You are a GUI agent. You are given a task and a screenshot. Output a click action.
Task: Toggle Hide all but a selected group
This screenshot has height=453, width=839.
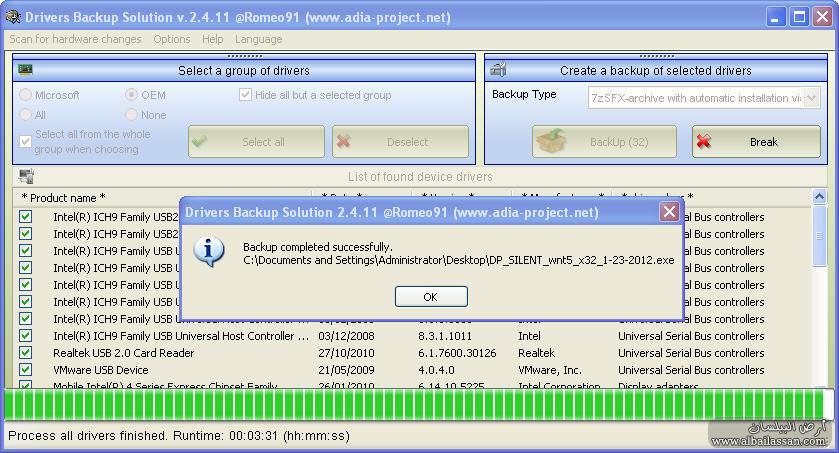click(x=245, y=95)
